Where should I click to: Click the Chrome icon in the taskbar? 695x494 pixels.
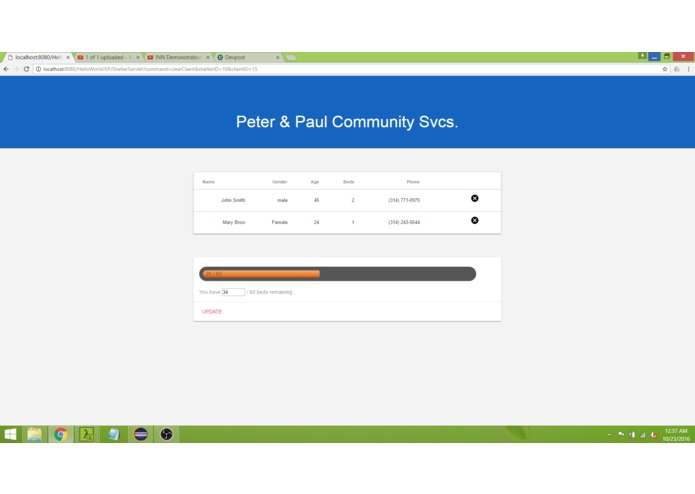pyautogui.click(x=61, y=434)
